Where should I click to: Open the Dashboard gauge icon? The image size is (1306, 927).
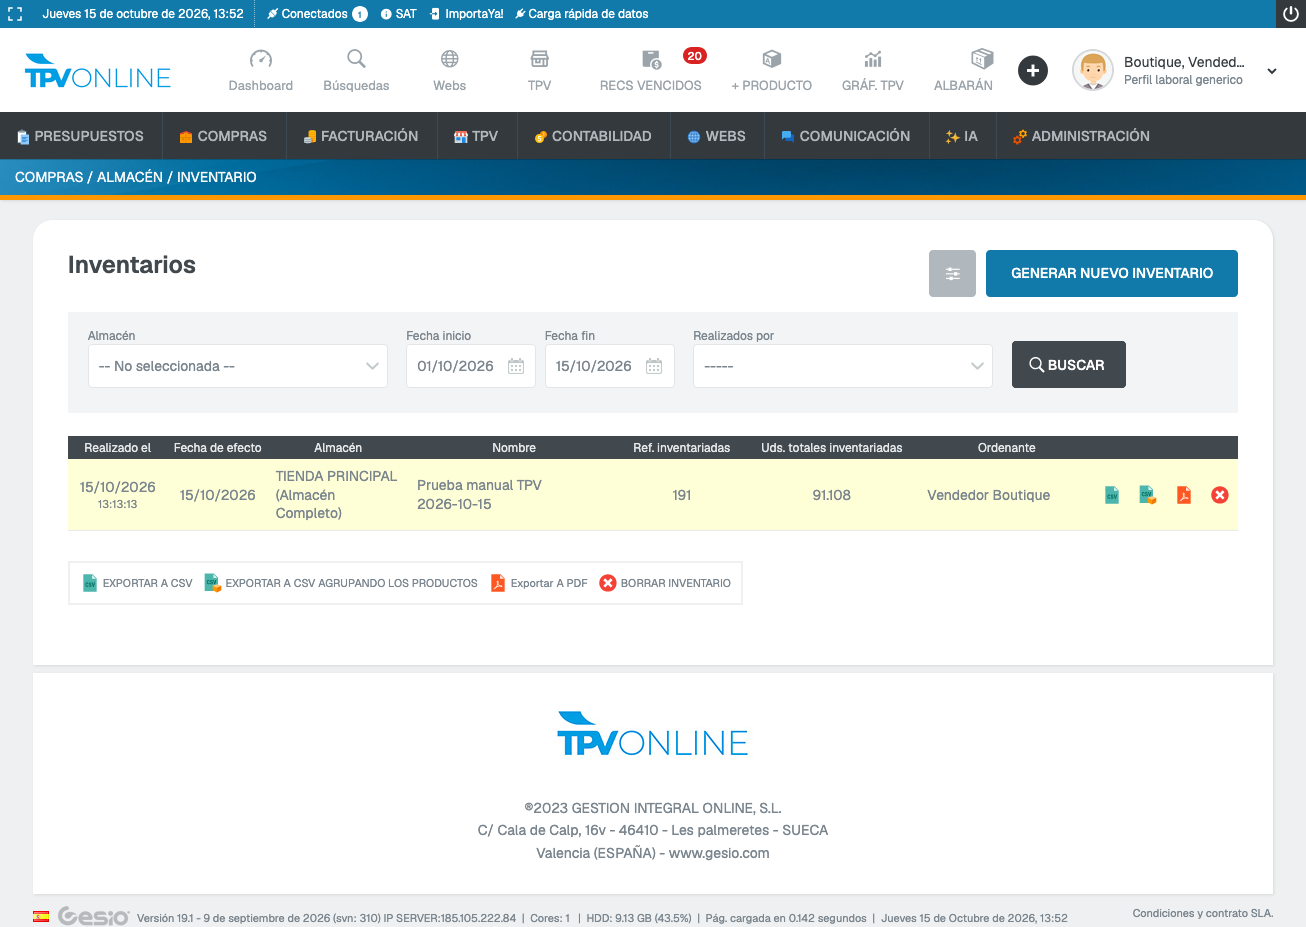261,59
